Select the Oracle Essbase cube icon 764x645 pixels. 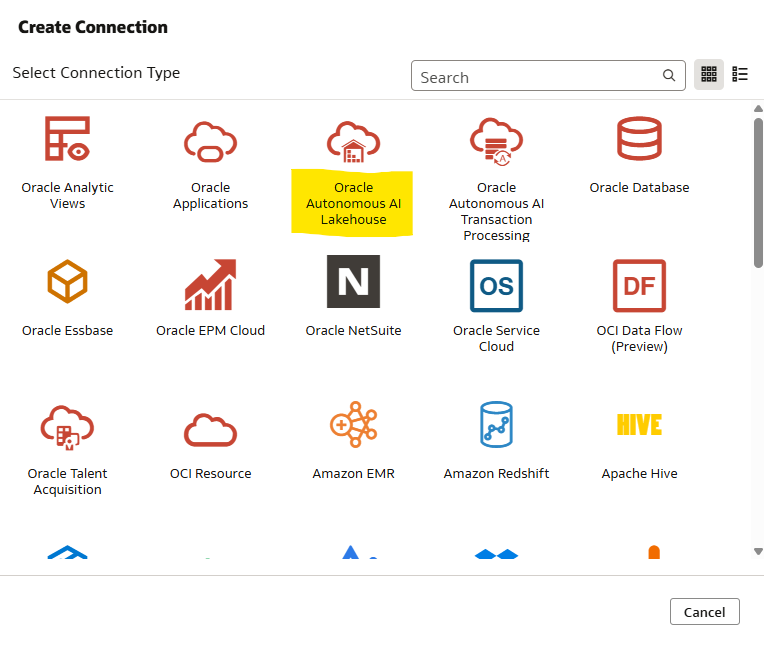[67, 281]
